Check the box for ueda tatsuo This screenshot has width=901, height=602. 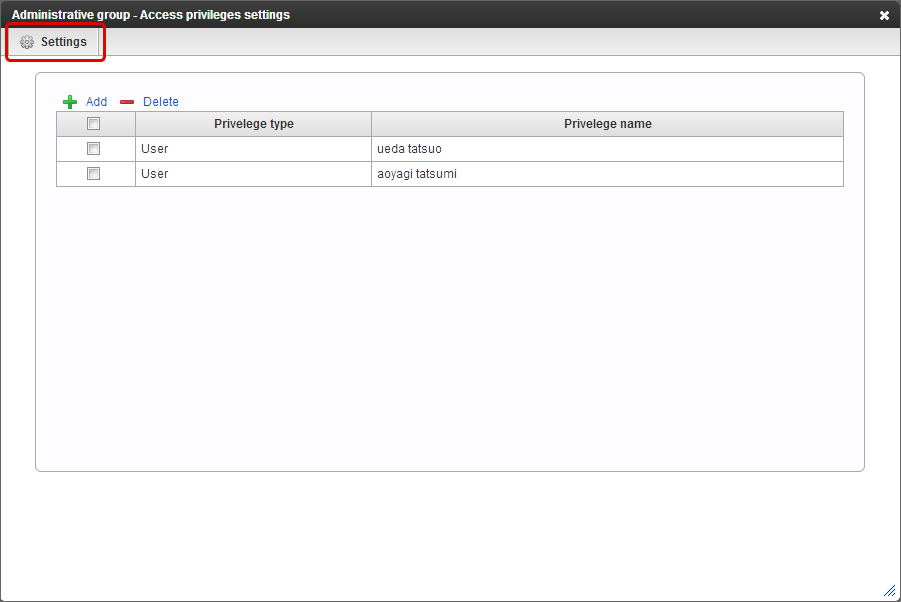(x=93, y=149)
